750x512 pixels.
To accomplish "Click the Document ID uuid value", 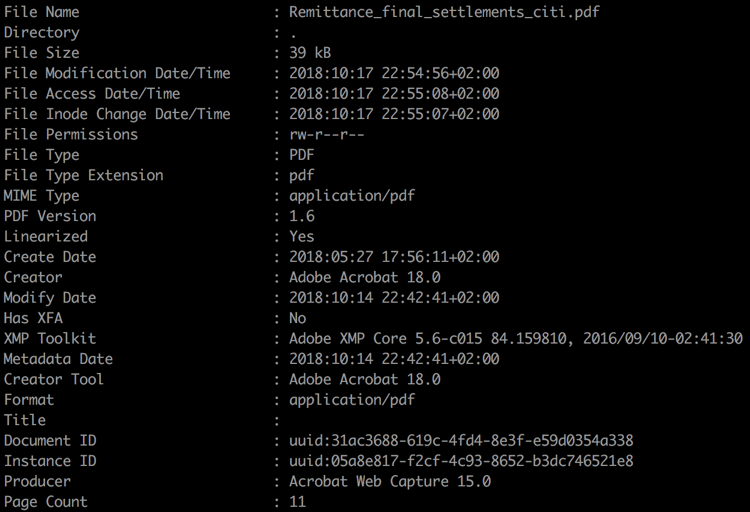I will click(x=461, y=441).
